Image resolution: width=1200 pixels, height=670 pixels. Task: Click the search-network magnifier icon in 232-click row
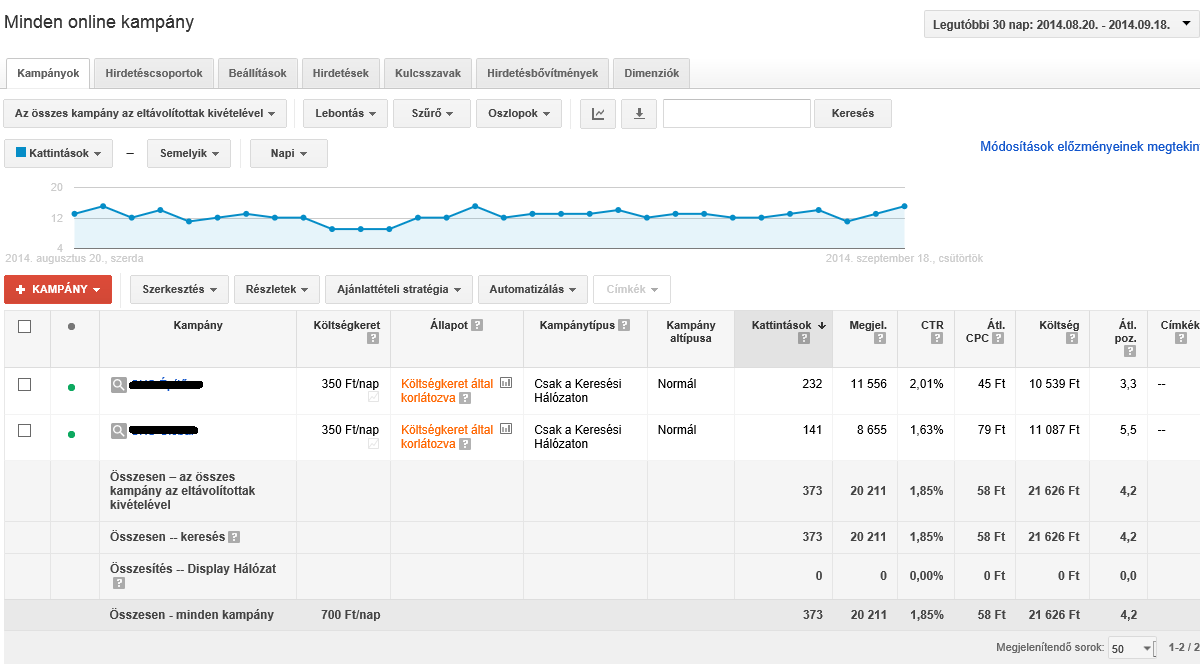tap(119, 384)
